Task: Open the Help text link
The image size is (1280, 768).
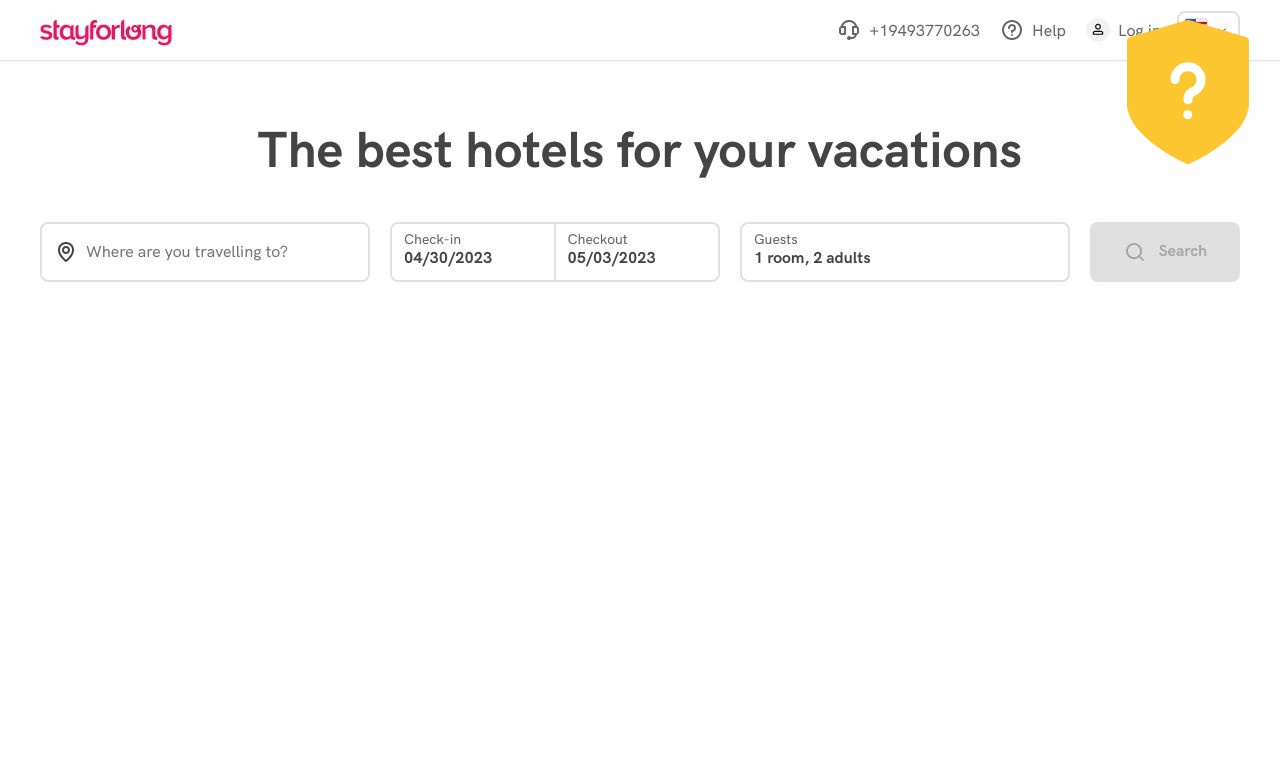Action: (1049, 31)
